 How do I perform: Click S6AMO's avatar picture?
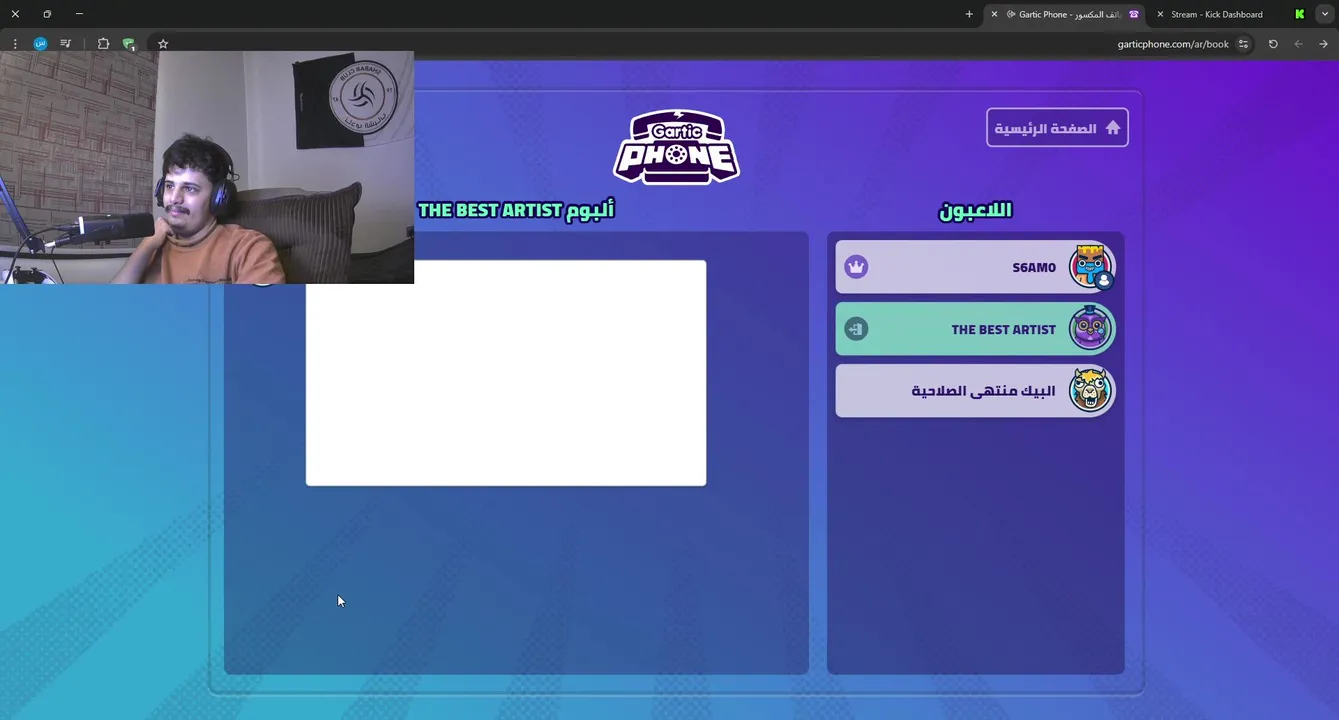[x=1090, y=266]
